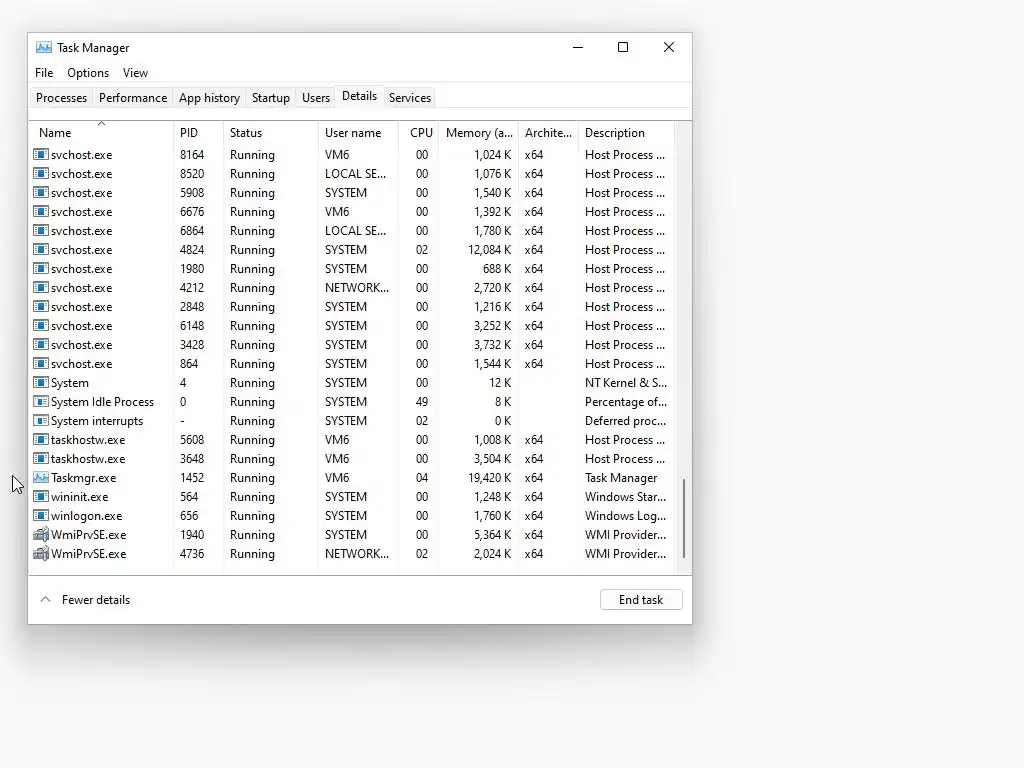1024x768 pixels.
Task: Click the icon of svchost.exe PID 3428
Action: 40,344
